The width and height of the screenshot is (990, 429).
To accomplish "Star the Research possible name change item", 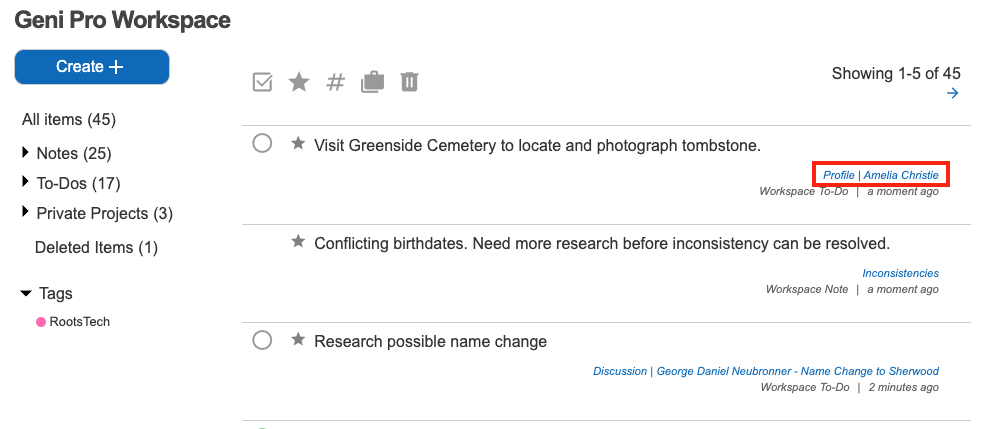I will tap(297, 340).
